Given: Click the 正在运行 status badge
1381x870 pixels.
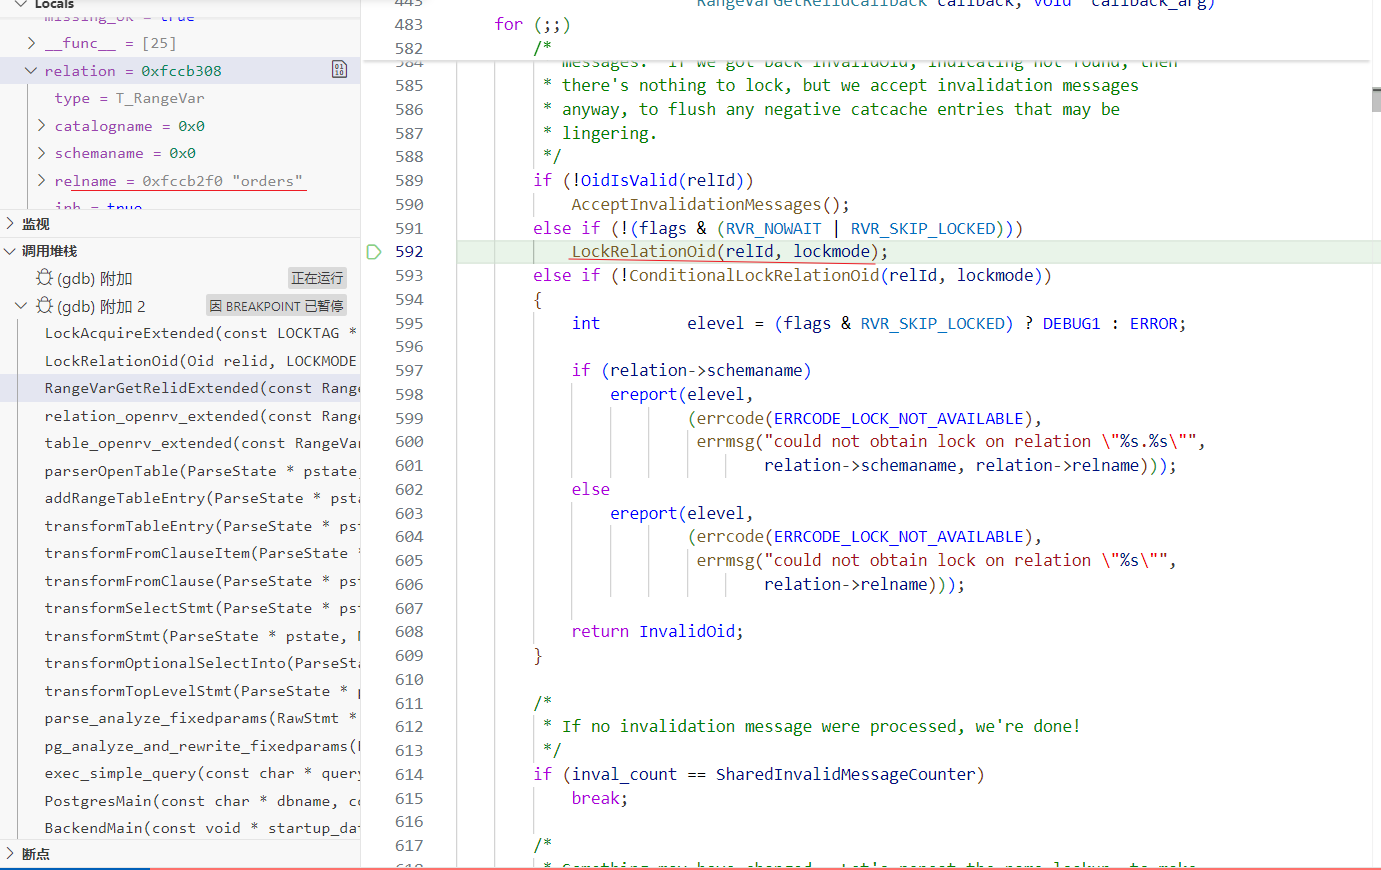Looking at the screenshot, I should coord(317,278).
